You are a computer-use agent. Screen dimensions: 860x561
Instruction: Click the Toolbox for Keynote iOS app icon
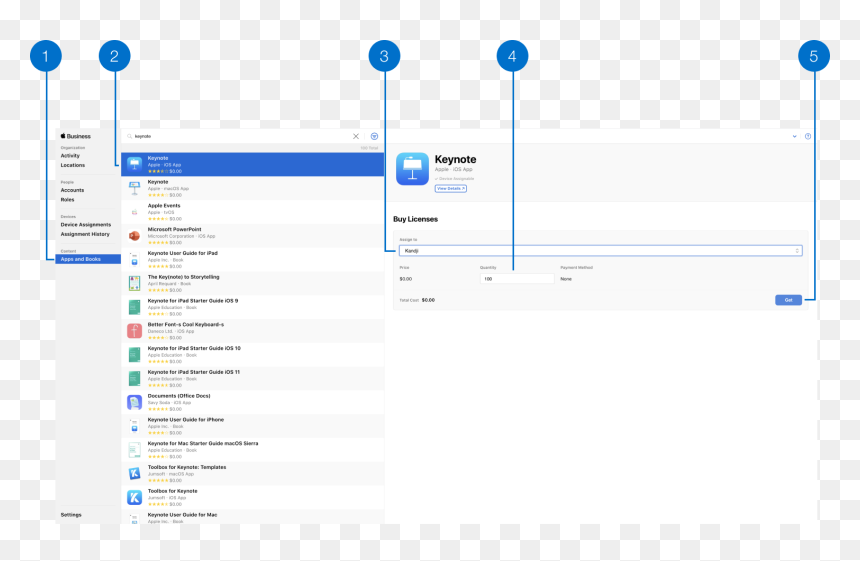[x=134, y=497]
